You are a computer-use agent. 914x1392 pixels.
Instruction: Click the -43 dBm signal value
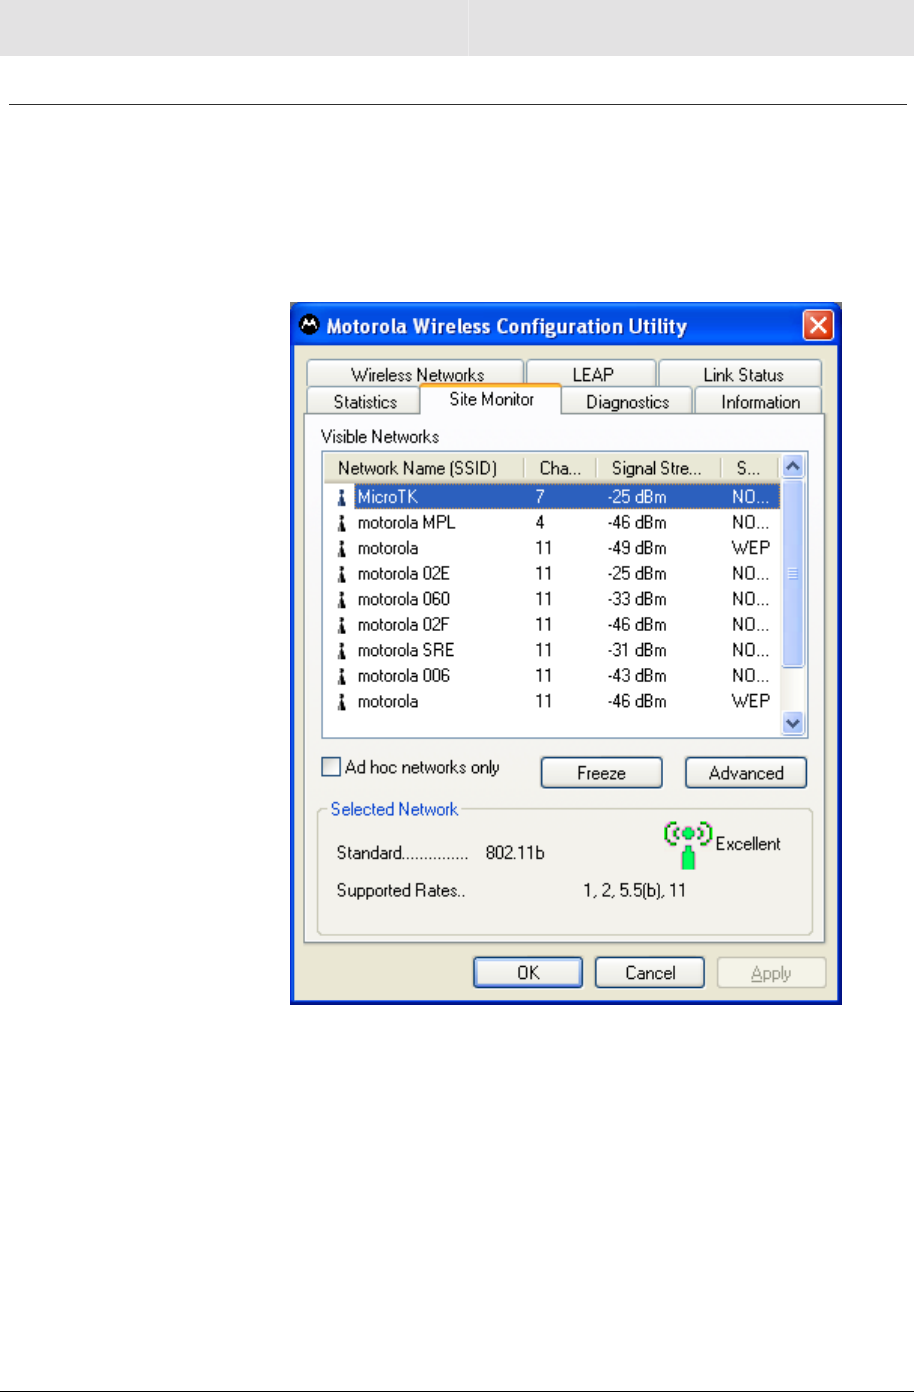pyautogui.click(x=637, y=676)
